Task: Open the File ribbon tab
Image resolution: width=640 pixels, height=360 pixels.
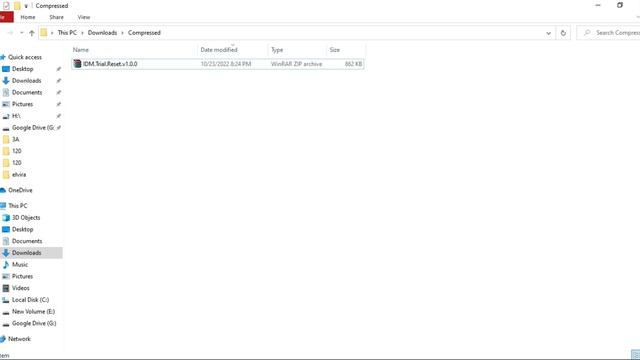Action: pos(6,17)
